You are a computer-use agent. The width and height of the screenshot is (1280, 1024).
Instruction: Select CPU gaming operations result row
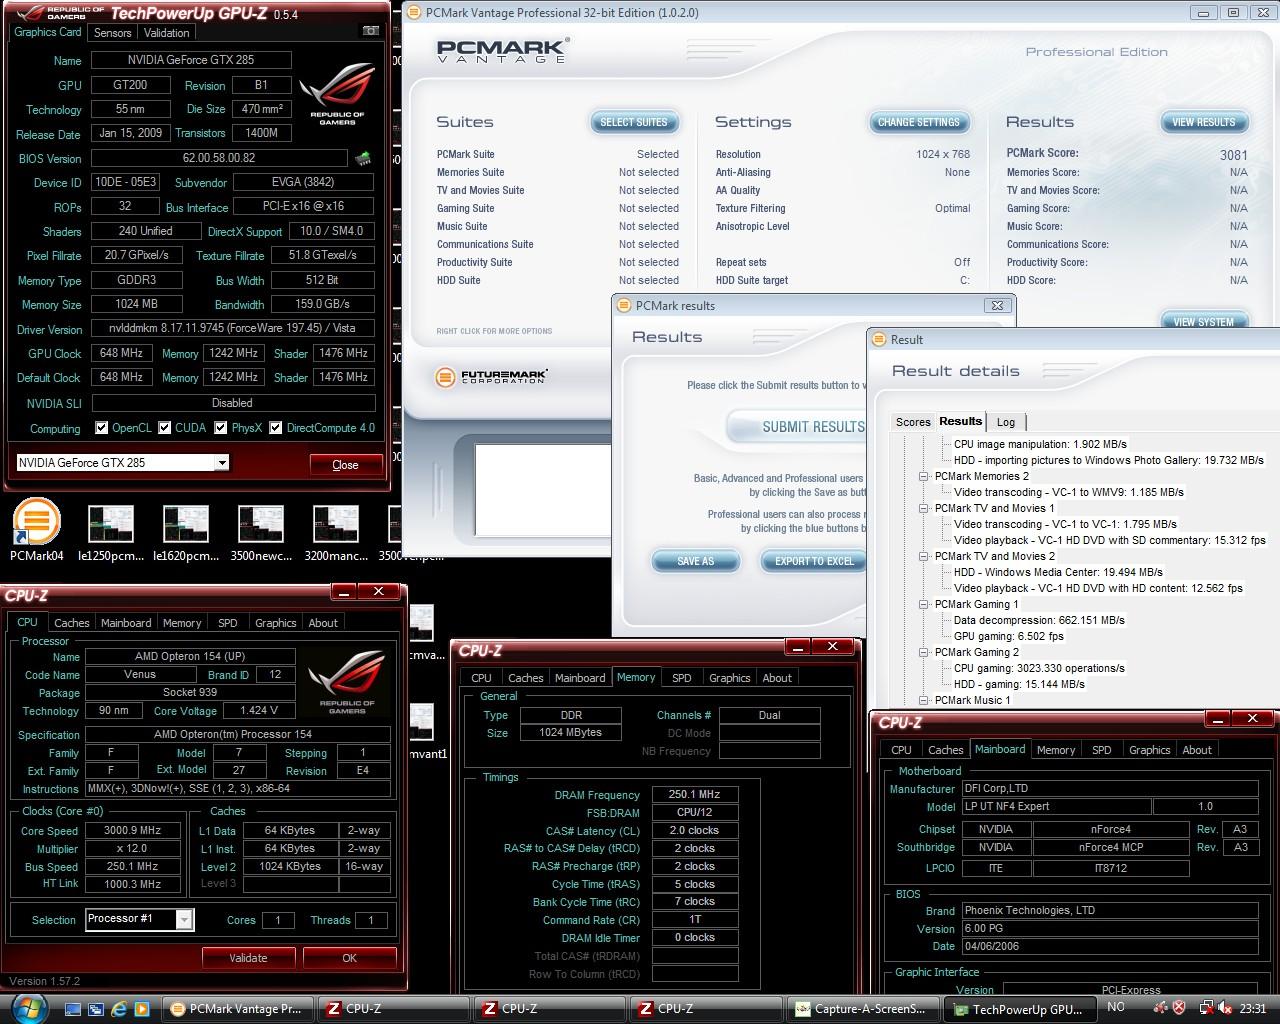pos(1039,668)
